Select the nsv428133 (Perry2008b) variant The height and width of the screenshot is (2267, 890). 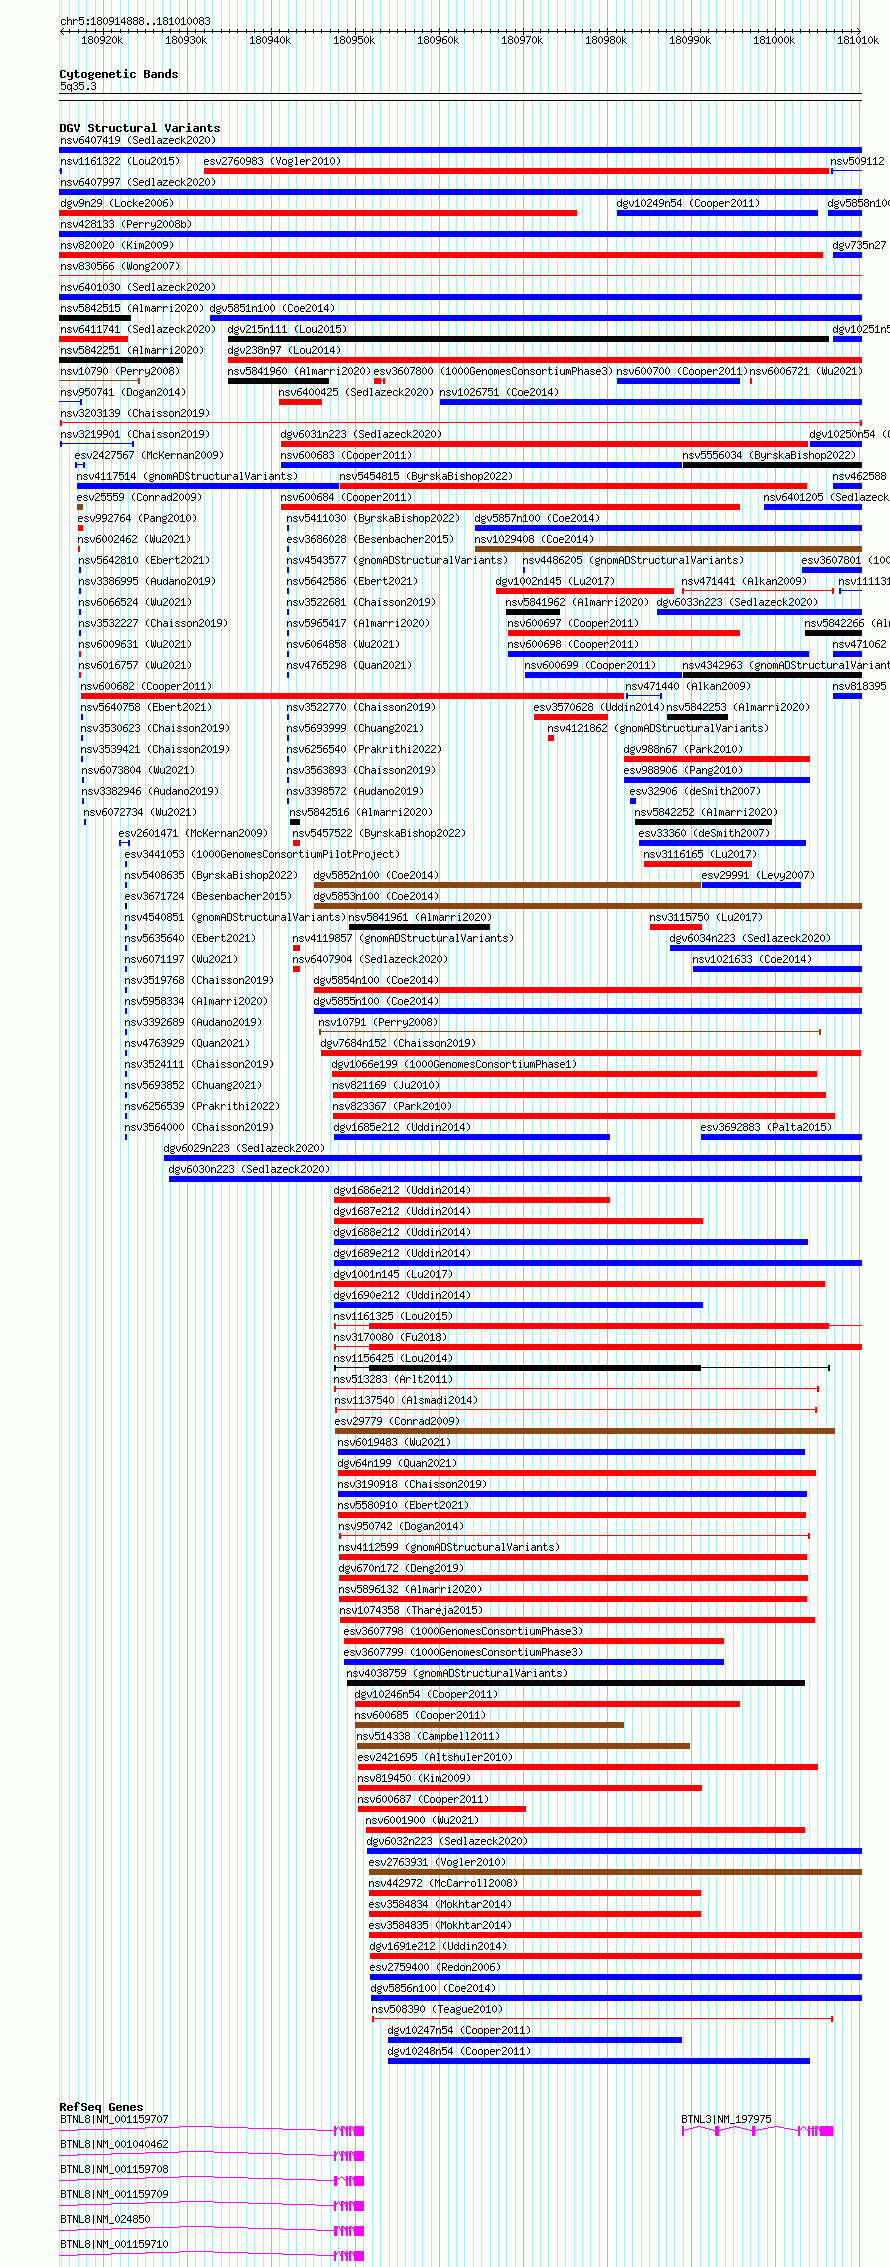tap(126, 224)
